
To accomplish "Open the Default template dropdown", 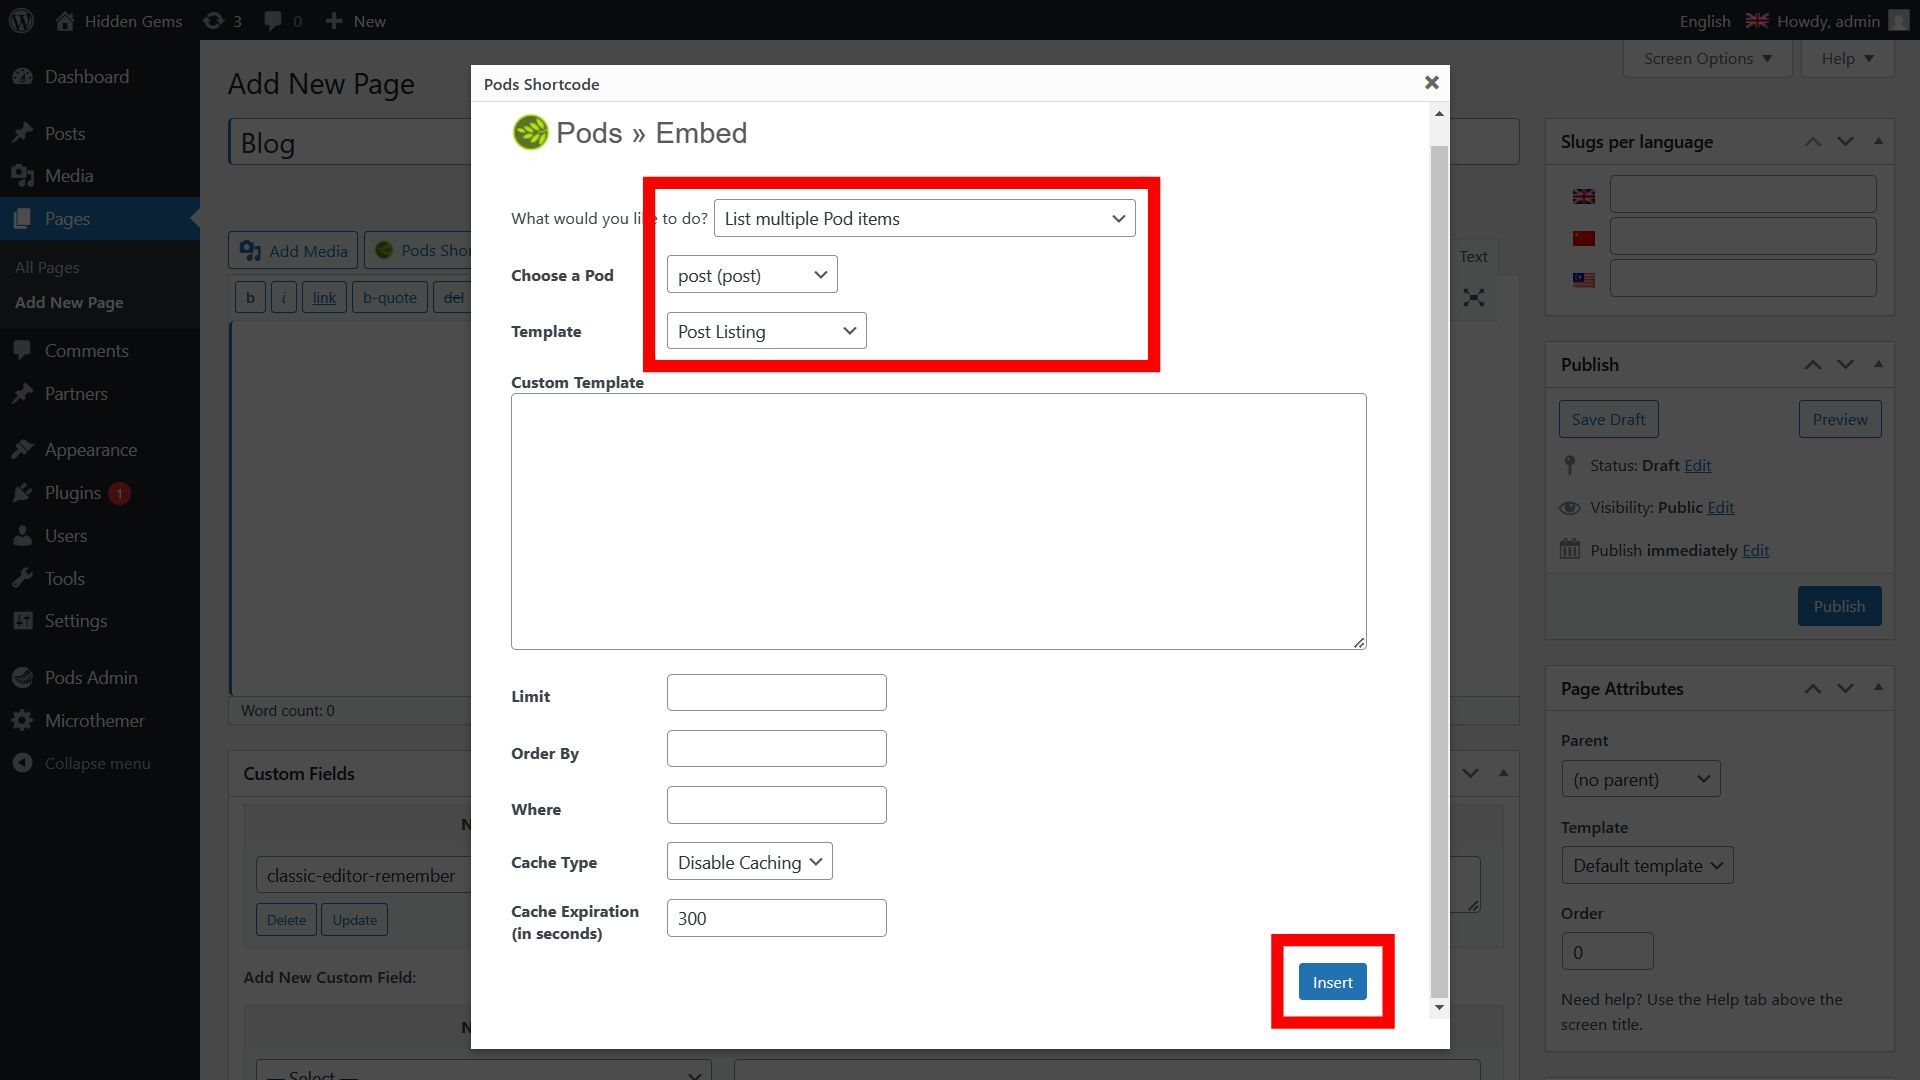I will [1647, 865].
